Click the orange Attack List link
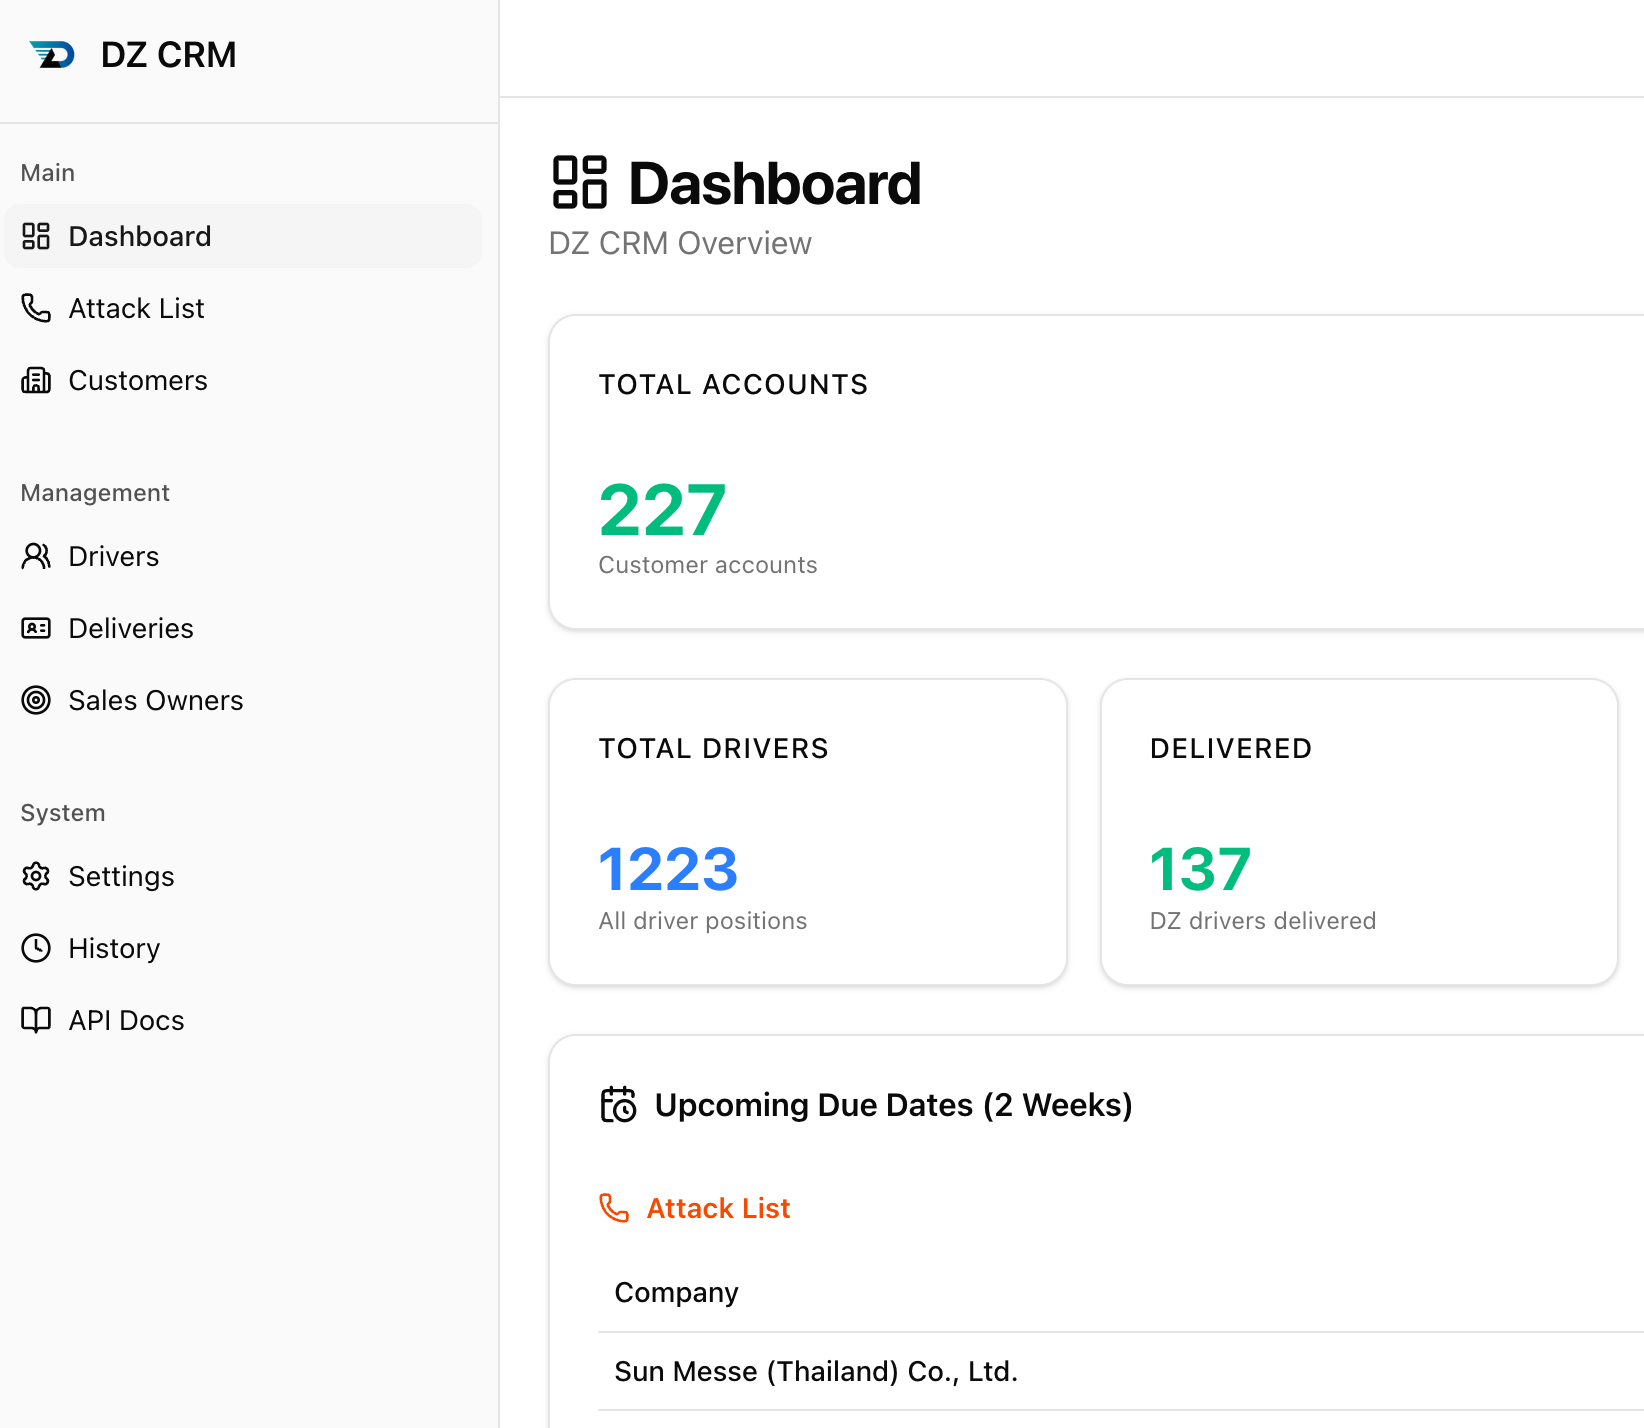Image resolution: width=1644 pixels, height=1428 pixels. point(718,1208)
